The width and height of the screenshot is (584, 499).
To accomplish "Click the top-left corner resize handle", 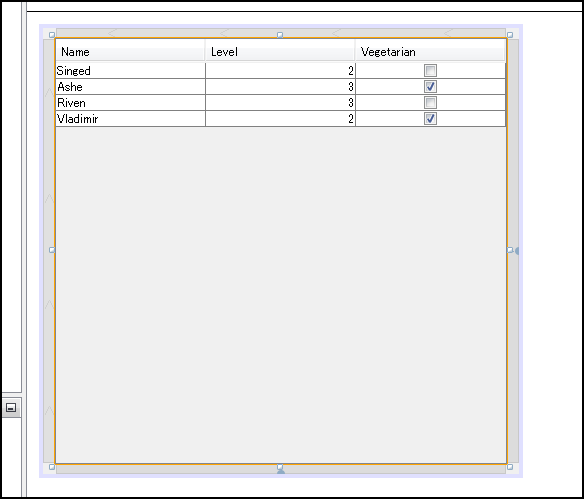I will [x=52, y=35].
